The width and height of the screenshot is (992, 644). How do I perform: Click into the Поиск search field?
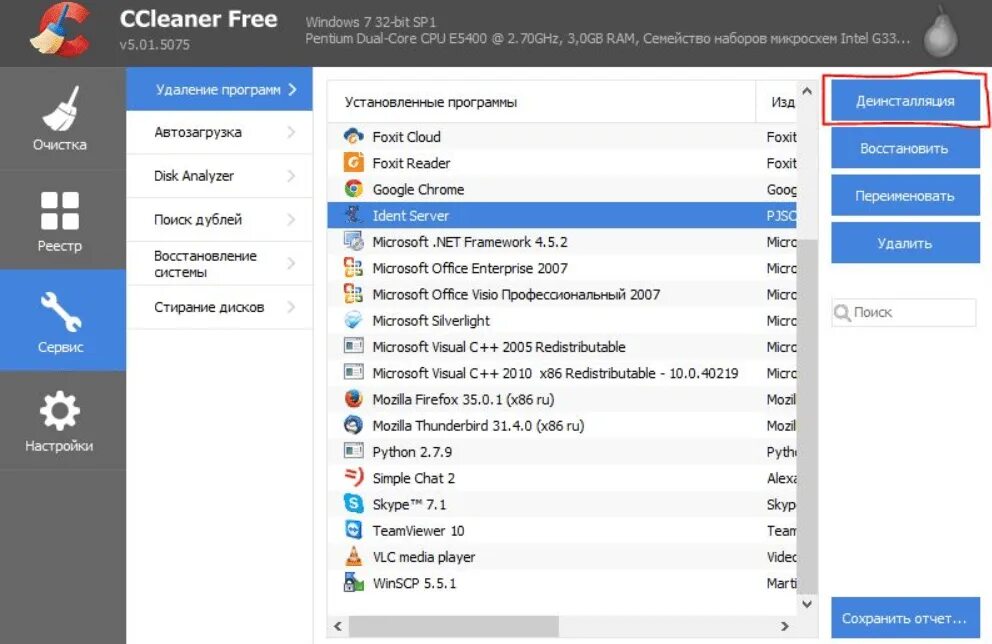click(x=904, y=313)
